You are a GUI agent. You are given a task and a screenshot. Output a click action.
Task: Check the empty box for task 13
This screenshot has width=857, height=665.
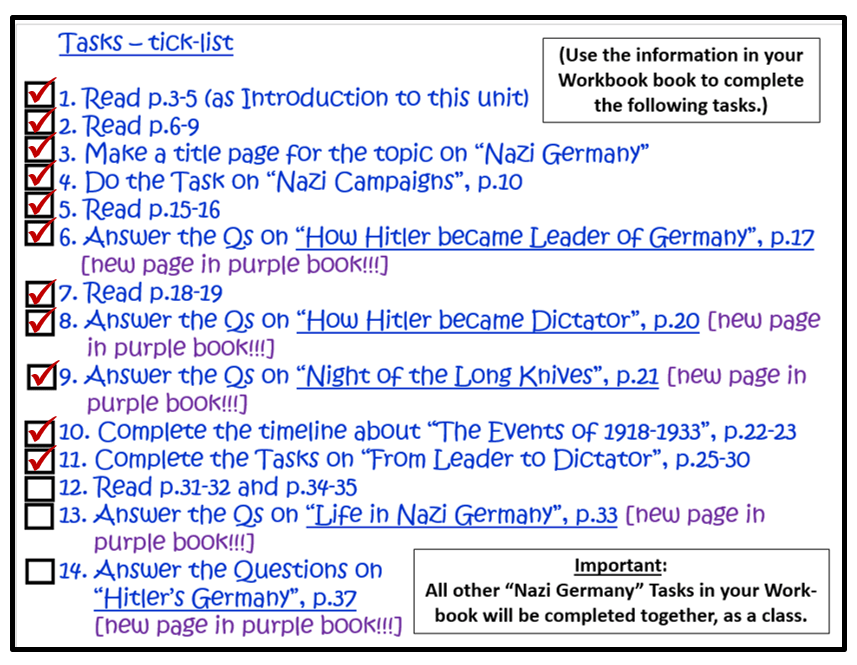click(40, 516)
